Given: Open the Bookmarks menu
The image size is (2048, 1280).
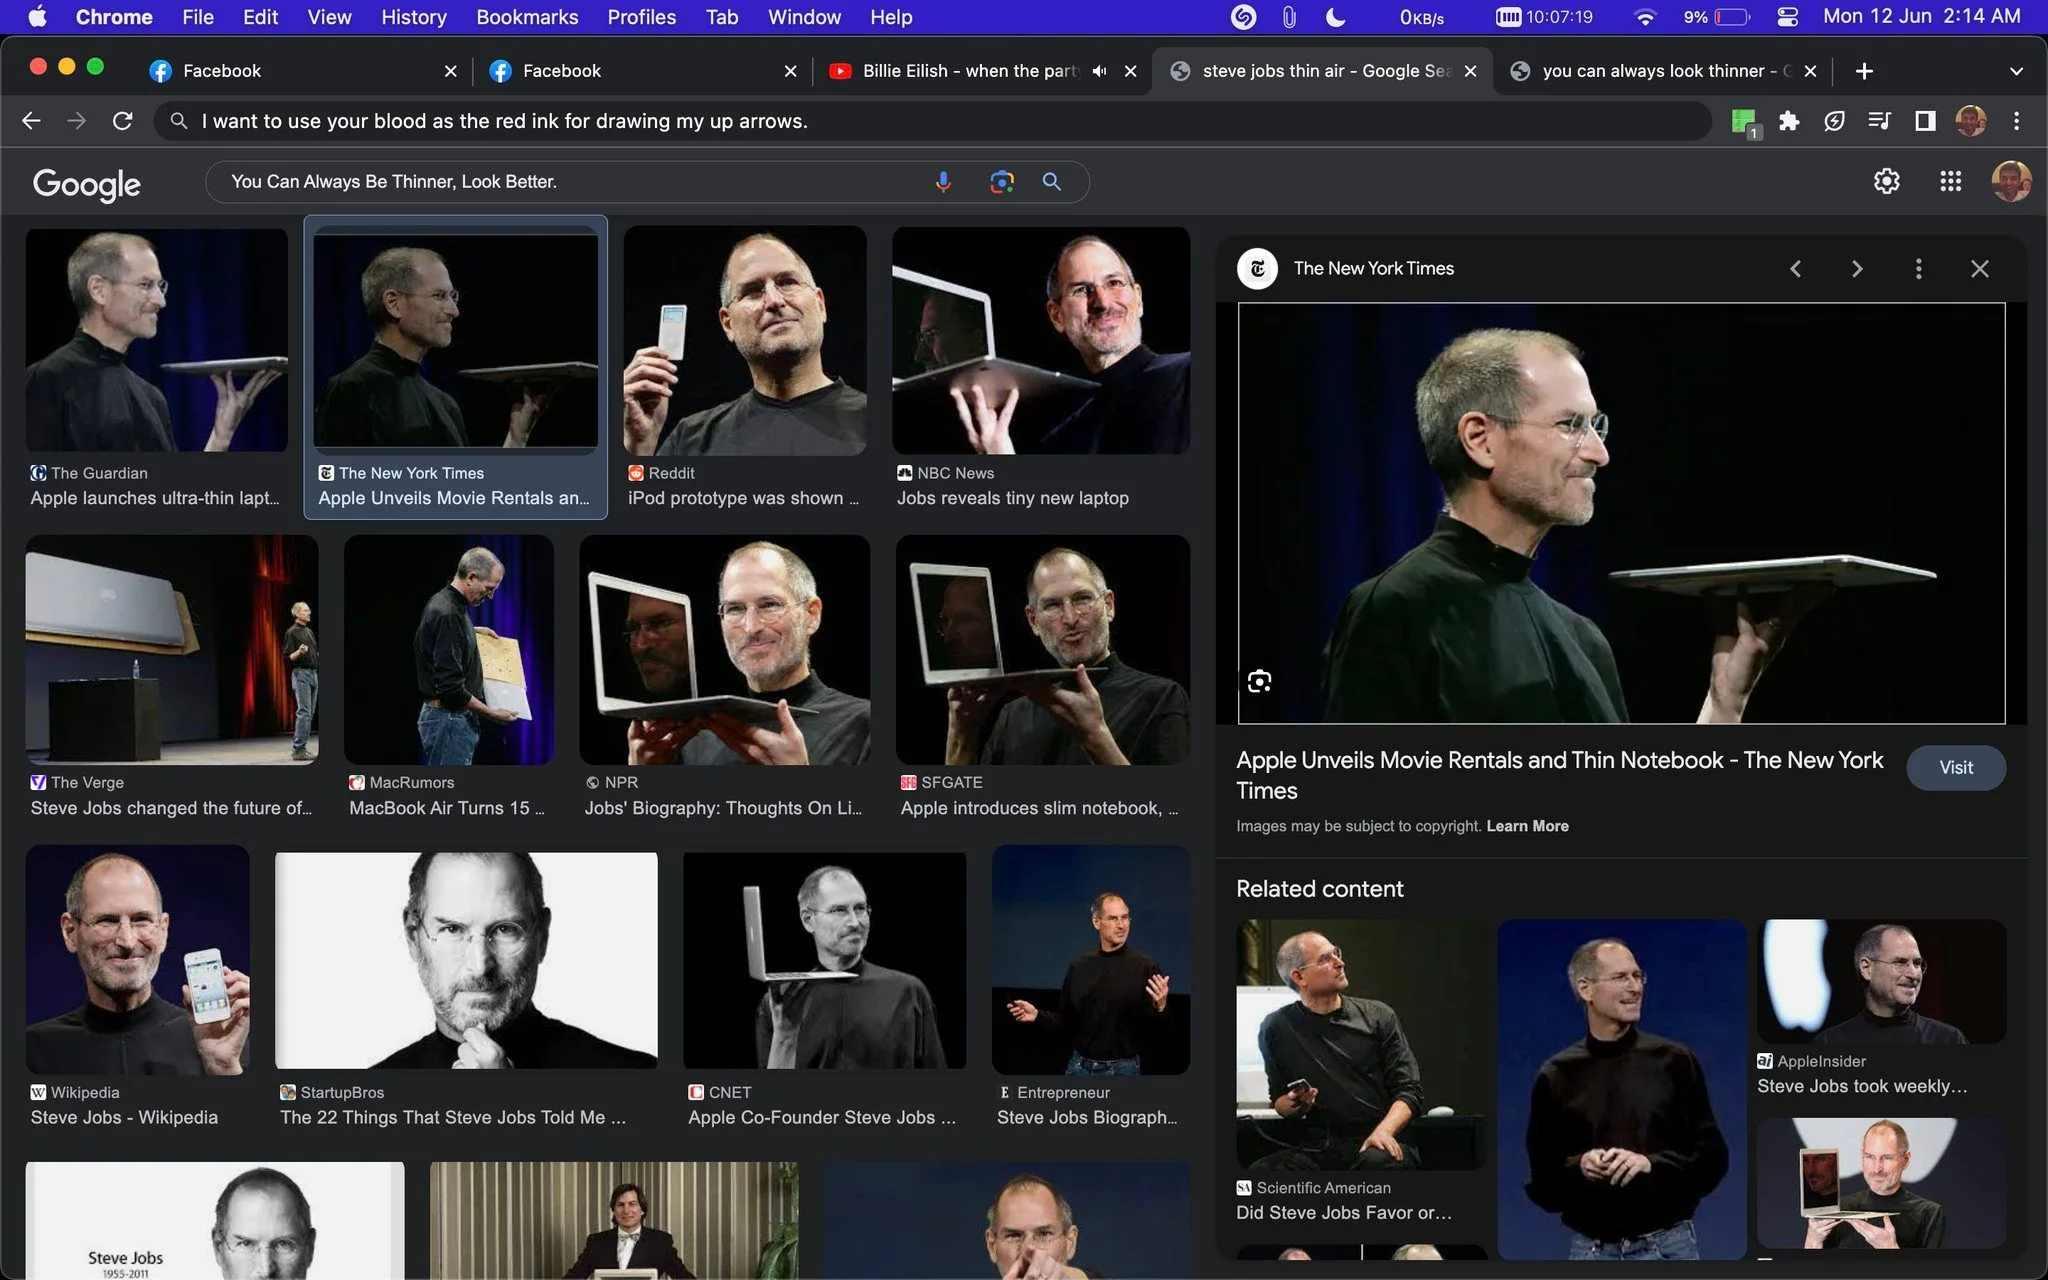Looking at the screenshot, I should tap(527, 17).
